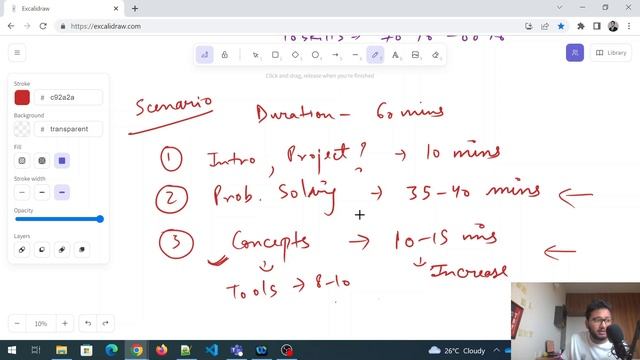Open Microsoft Teams from the taskbar
The image size is (640, 360).
pos(237,350)
